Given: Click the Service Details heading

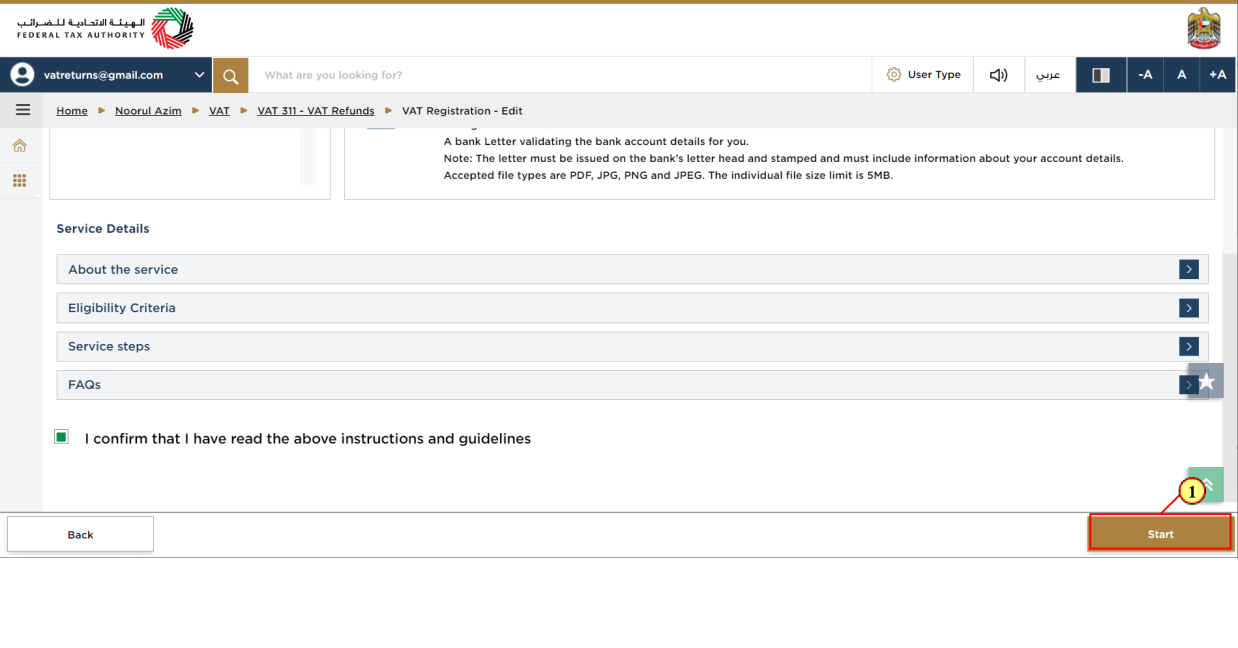Looking at the screenshot, I should [x=103, y=229].
